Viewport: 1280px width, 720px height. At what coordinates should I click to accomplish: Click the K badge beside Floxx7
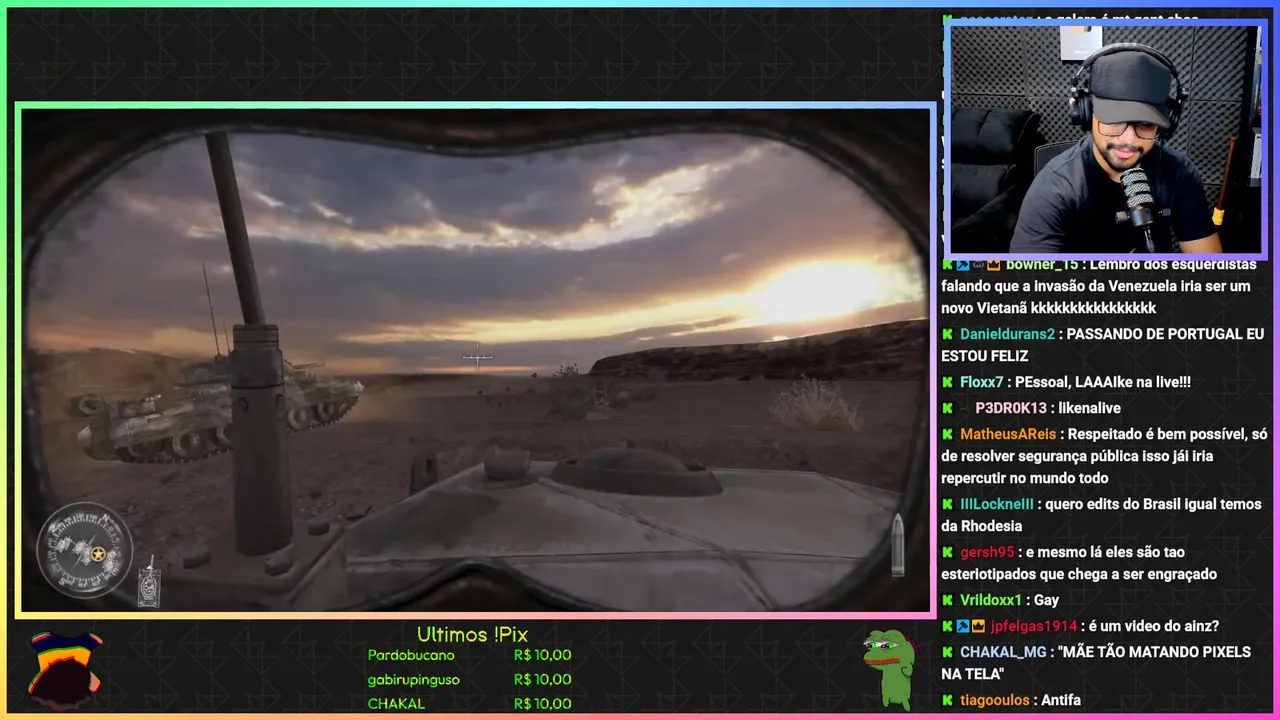947,382
